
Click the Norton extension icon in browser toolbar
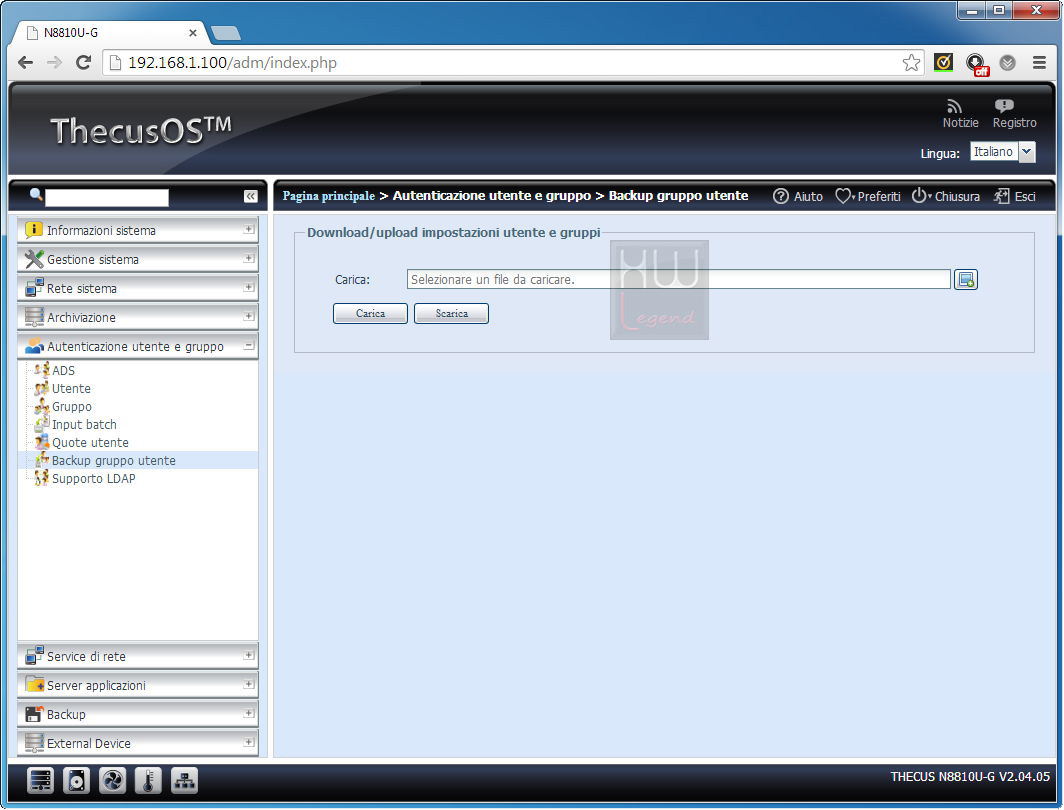point(943,62)
